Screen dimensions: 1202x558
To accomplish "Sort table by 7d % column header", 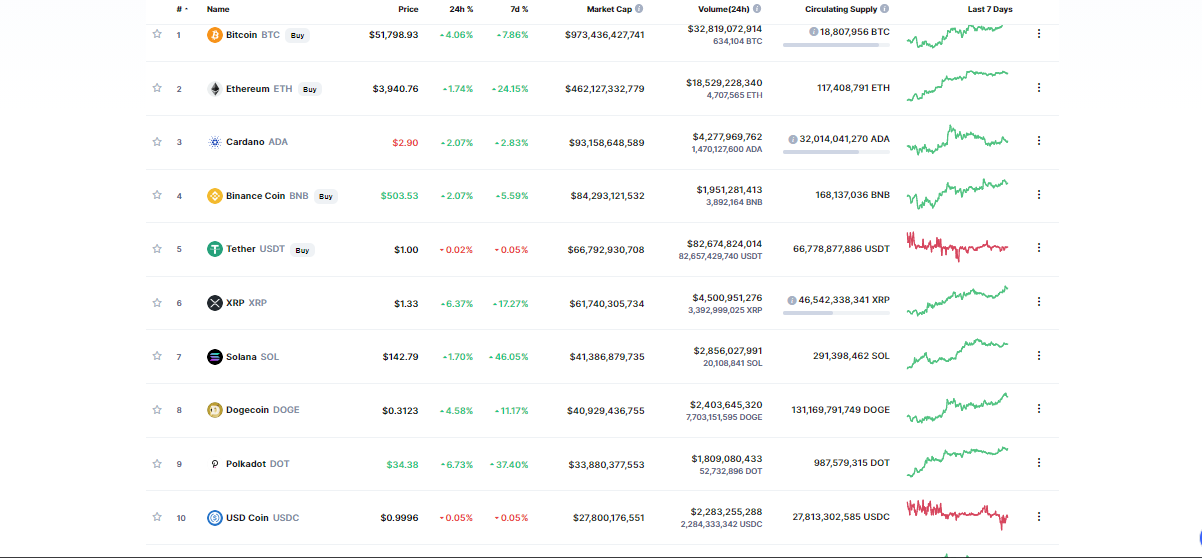I will tap(518, 9).
